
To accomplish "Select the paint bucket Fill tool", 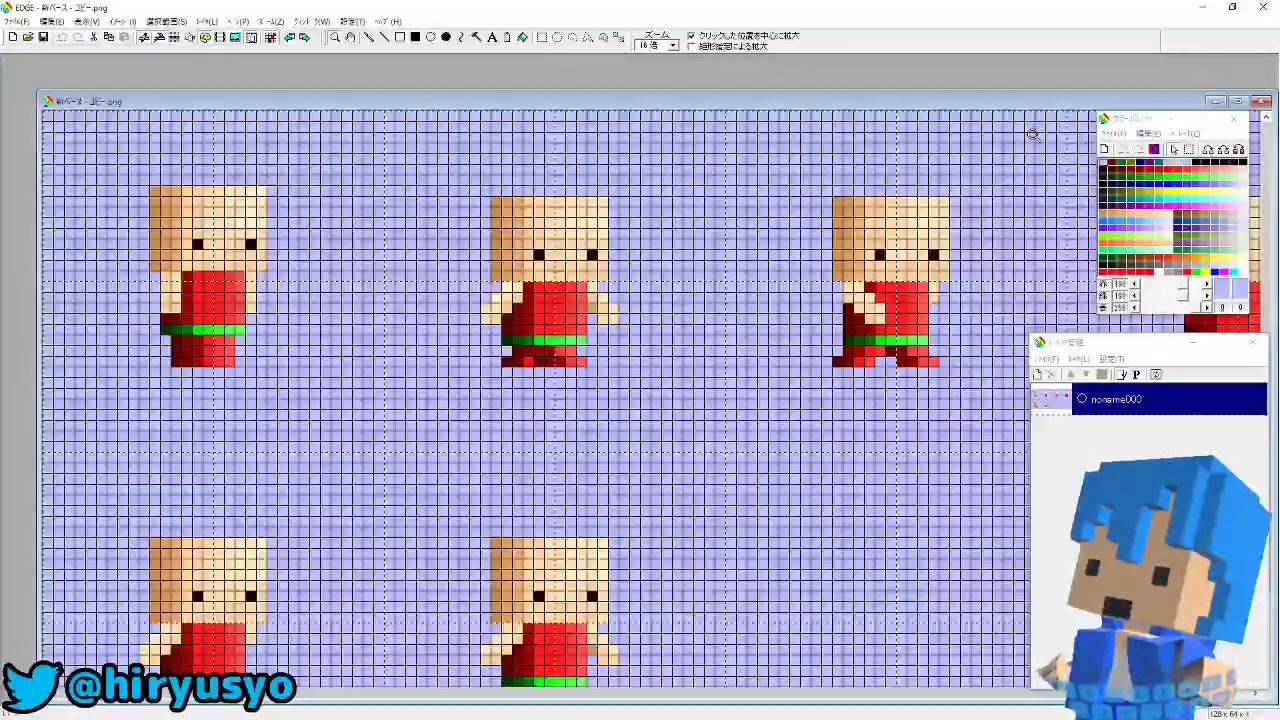I will pyautogui.click(x=522, y=37).
